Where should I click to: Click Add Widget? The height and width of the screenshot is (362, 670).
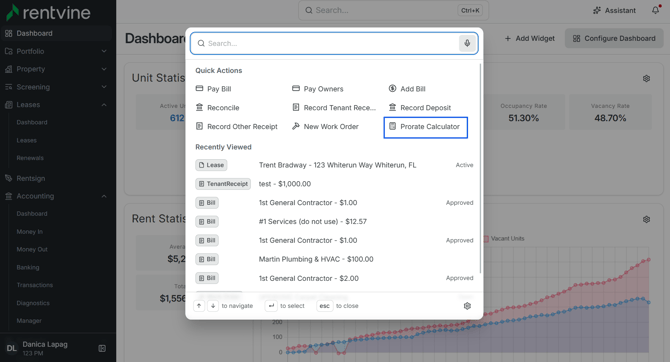[529, 38]
